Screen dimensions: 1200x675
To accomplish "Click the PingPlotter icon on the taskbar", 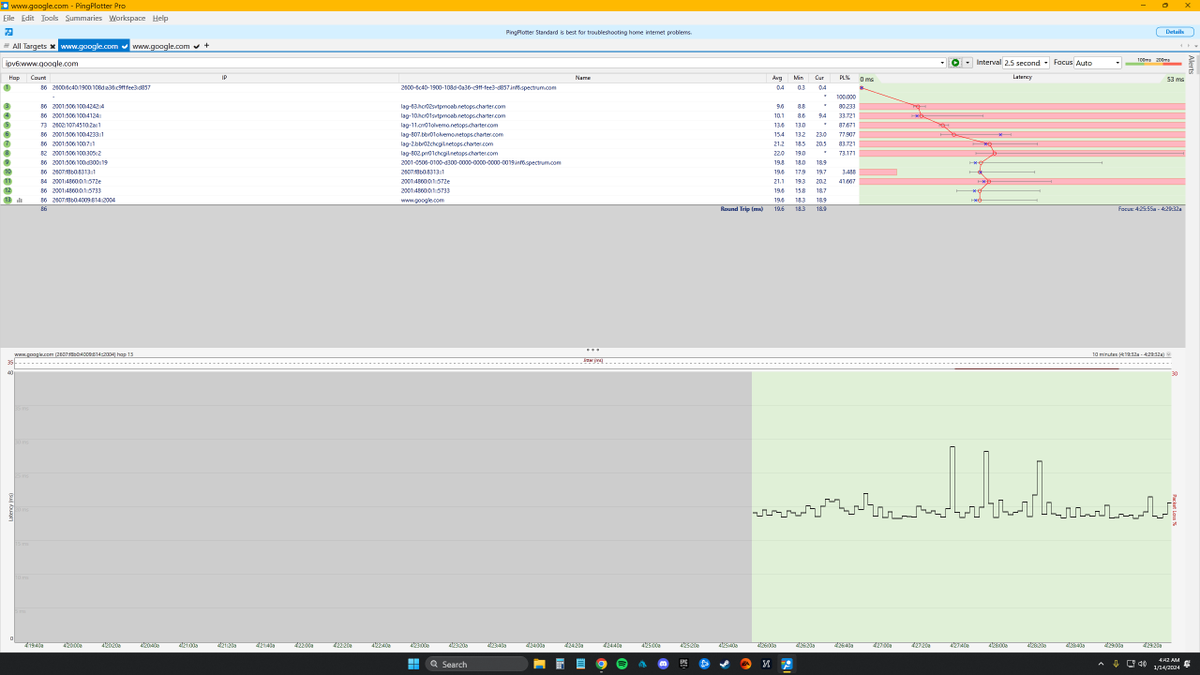I will point(788,664).
